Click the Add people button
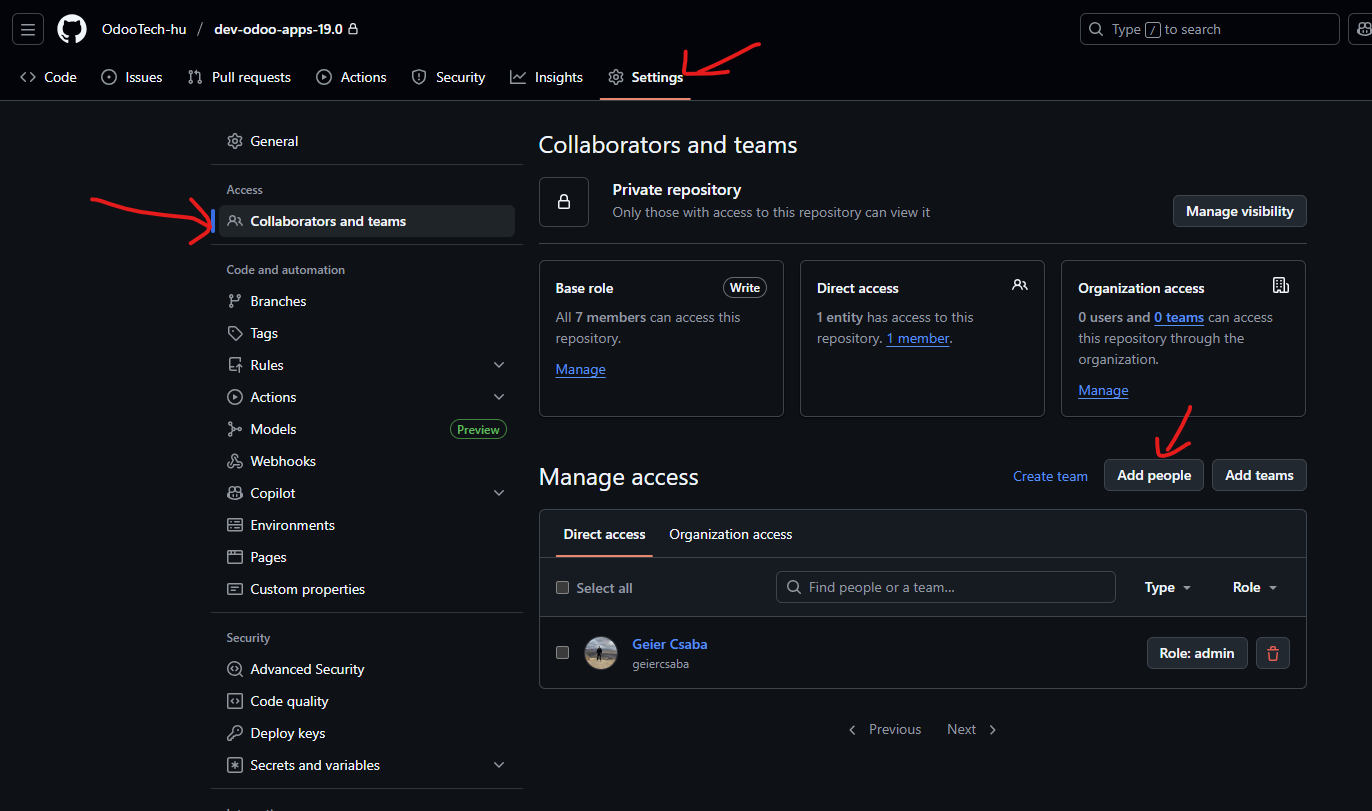Viewport: 1372px width, 811px height. (x=1153, y=475)
